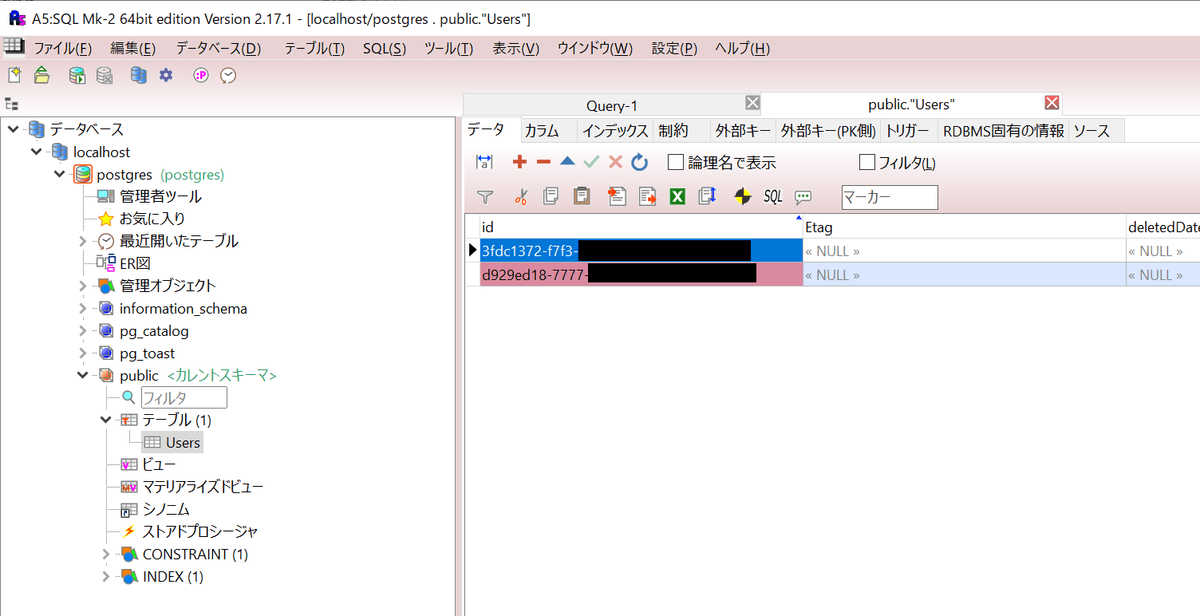The width and height of the screenshot is (1200, 616).
Task: Click the import data icon
Action: [616, 197]
